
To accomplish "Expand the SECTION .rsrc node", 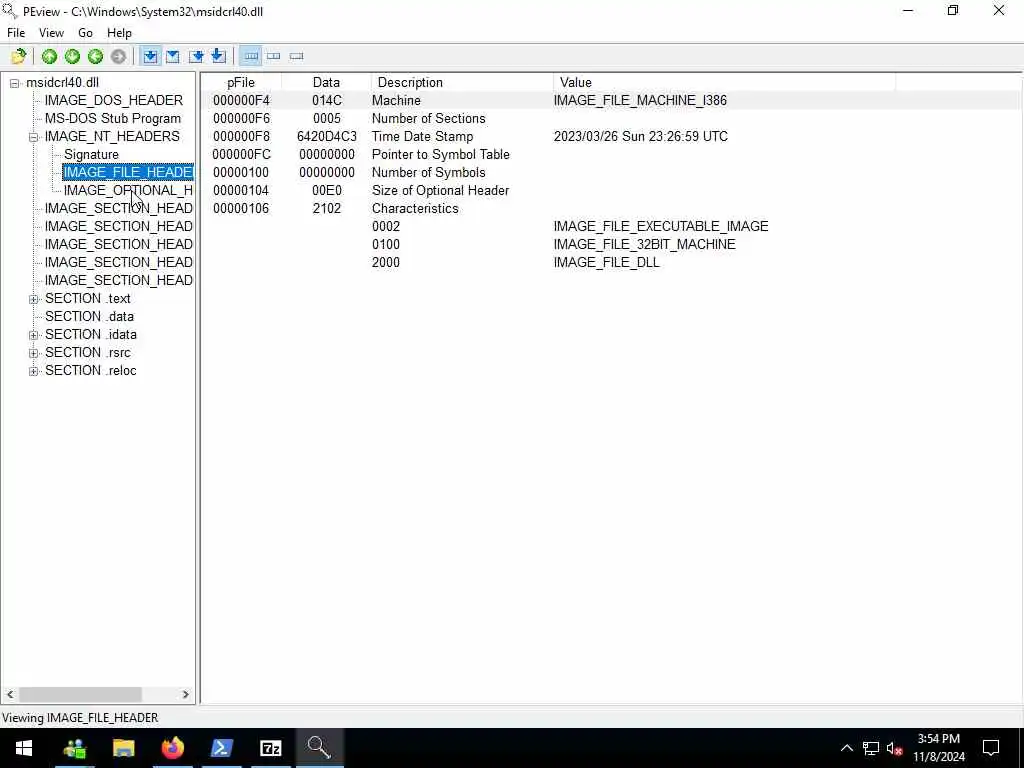I will (33, 353).
